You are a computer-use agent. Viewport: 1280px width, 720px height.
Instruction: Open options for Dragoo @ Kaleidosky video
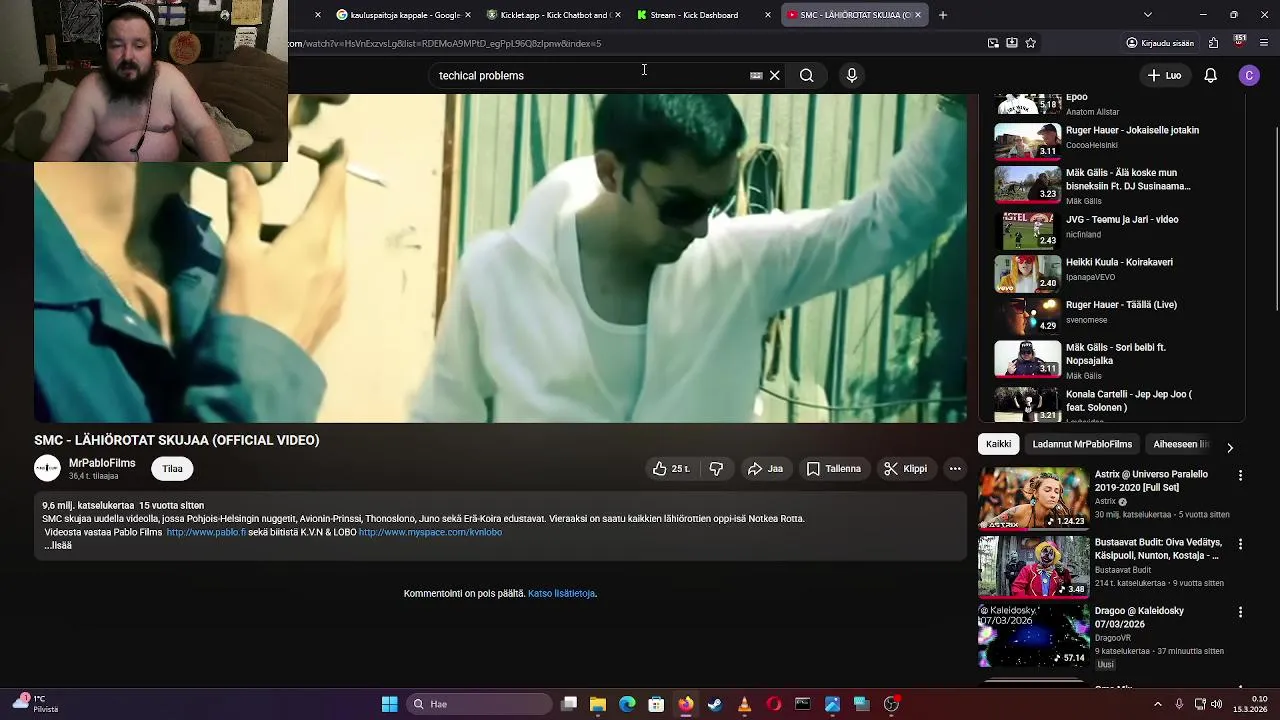pyautogui.click(x=1240, y=612)
